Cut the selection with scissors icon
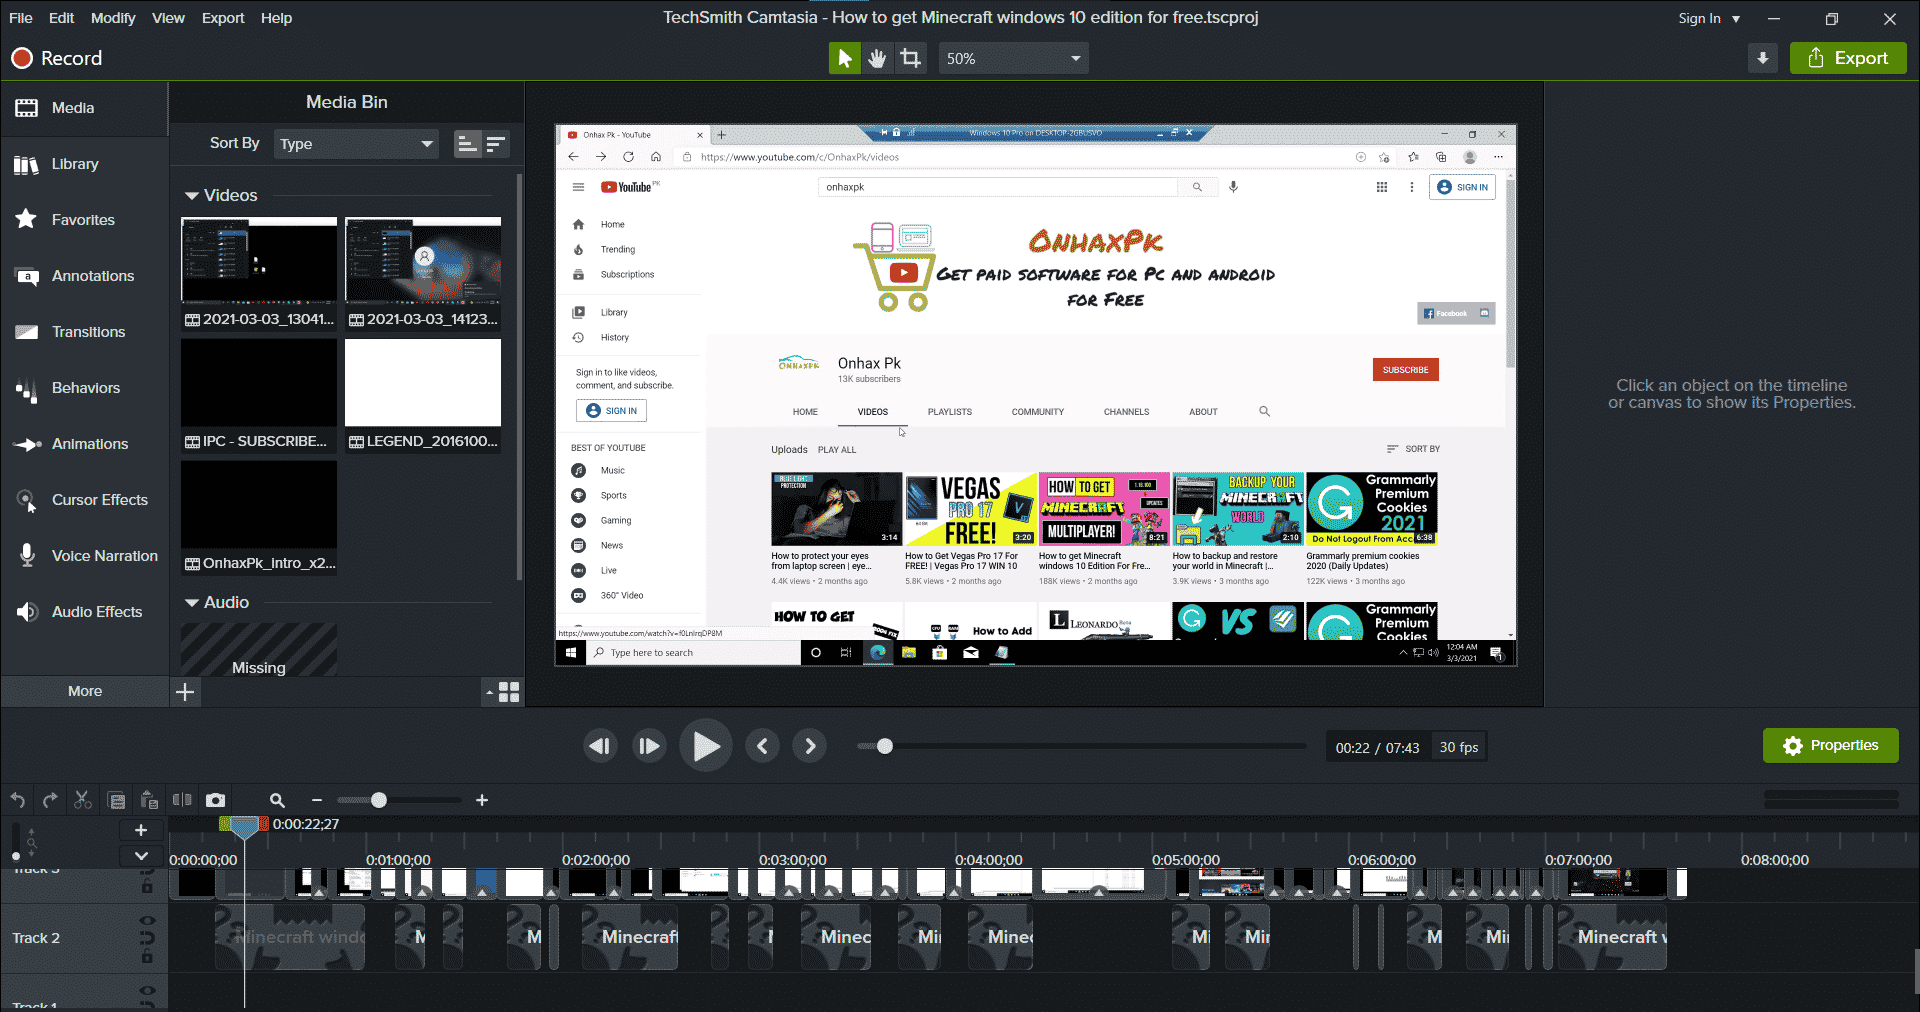This screenshot has width=1920, height=1012. click(83, 800)
